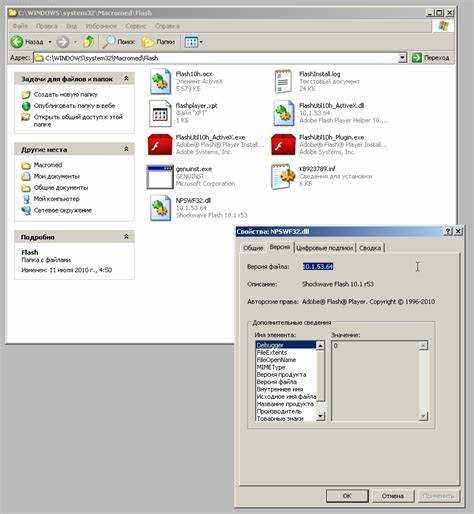Switch to the Цифровые подписи tab
Image resolution: width=474 pixels, height=514 pixels.
tap(324, 248)
